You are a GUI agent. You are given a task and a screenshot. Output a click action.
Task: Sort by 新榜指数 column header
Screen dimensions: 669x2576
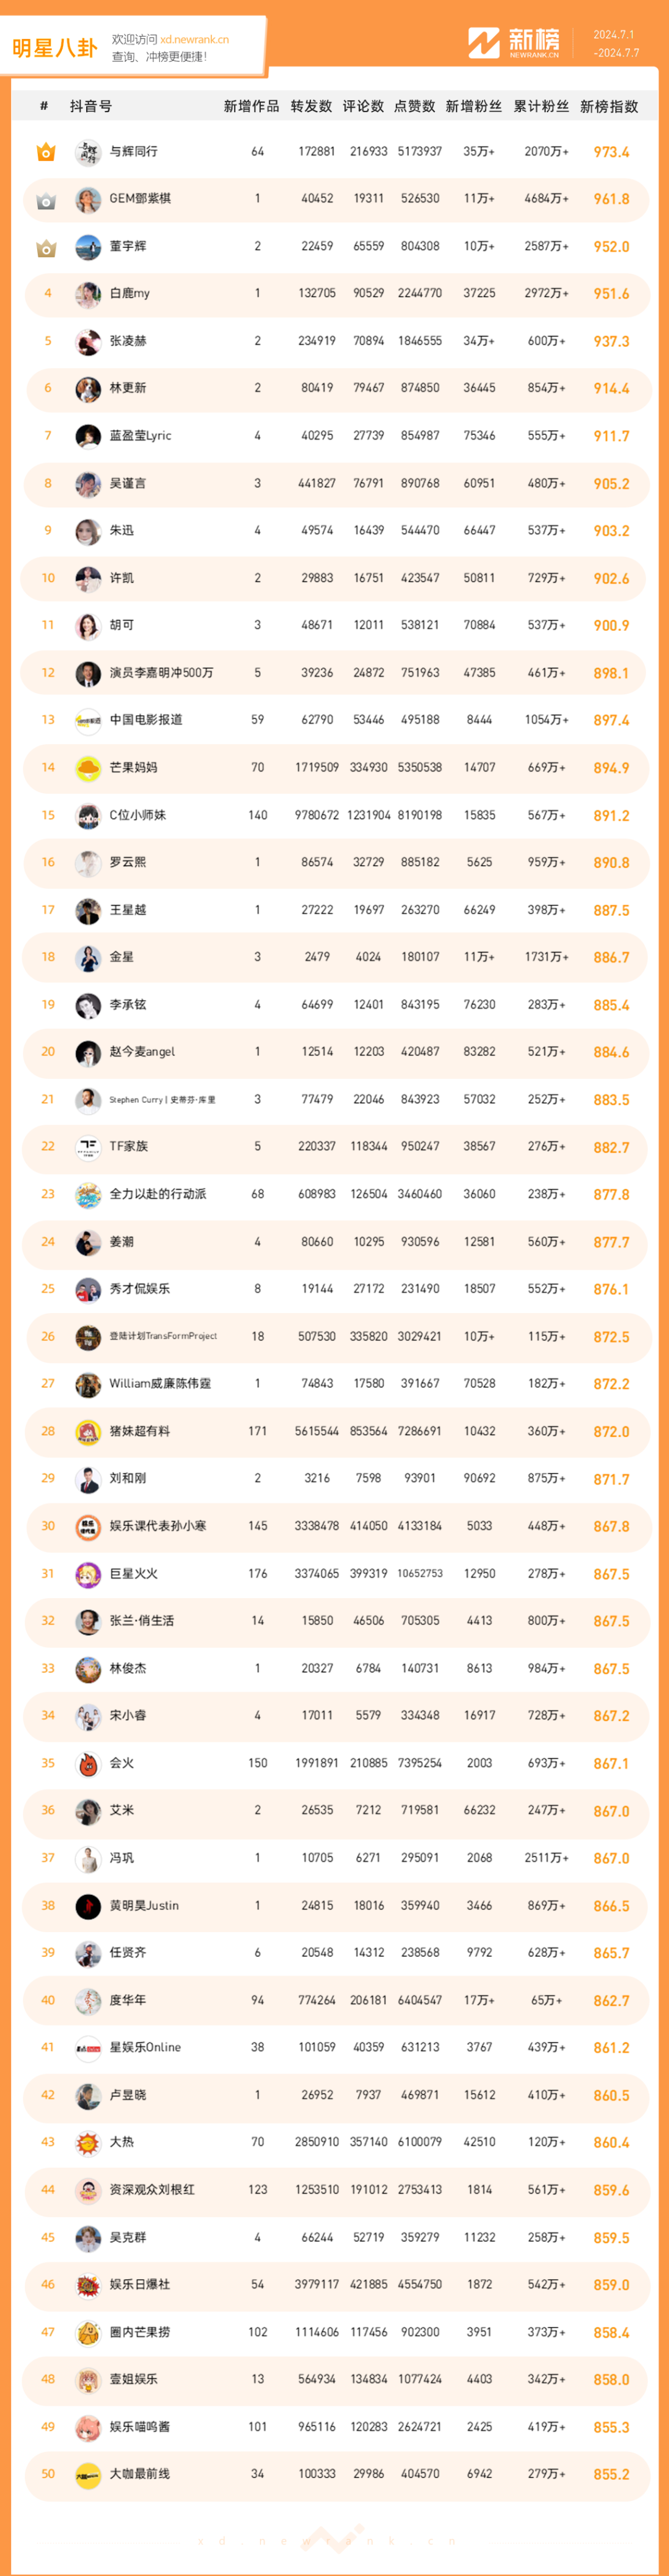(609, 106)
